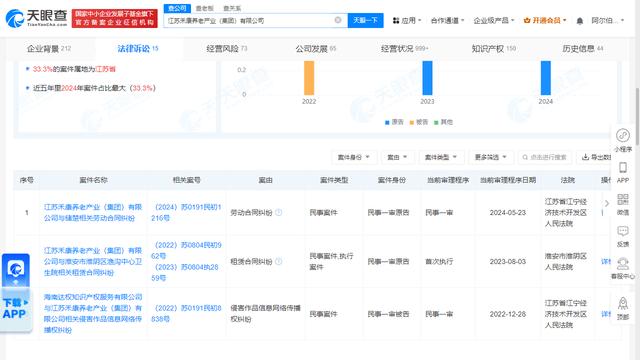Open the 公司发展 tab

coord(316,49)
